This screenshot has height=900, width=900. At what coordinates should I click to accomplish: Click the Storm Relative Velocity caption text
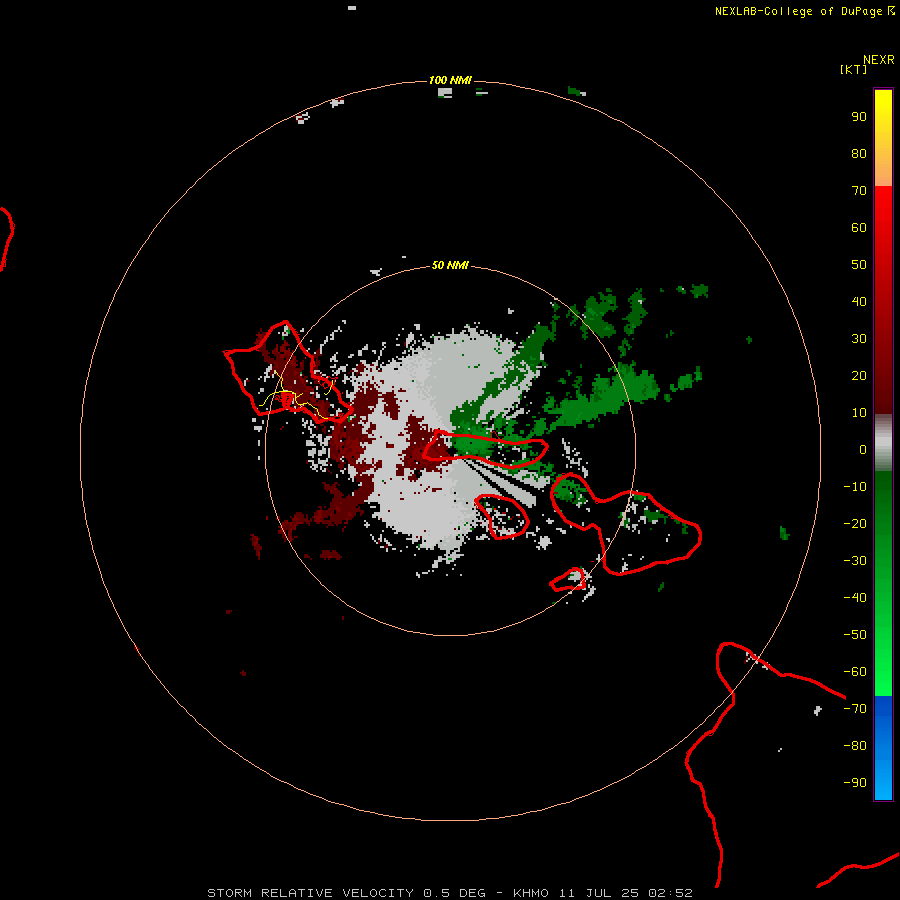[x=449, y=893]
